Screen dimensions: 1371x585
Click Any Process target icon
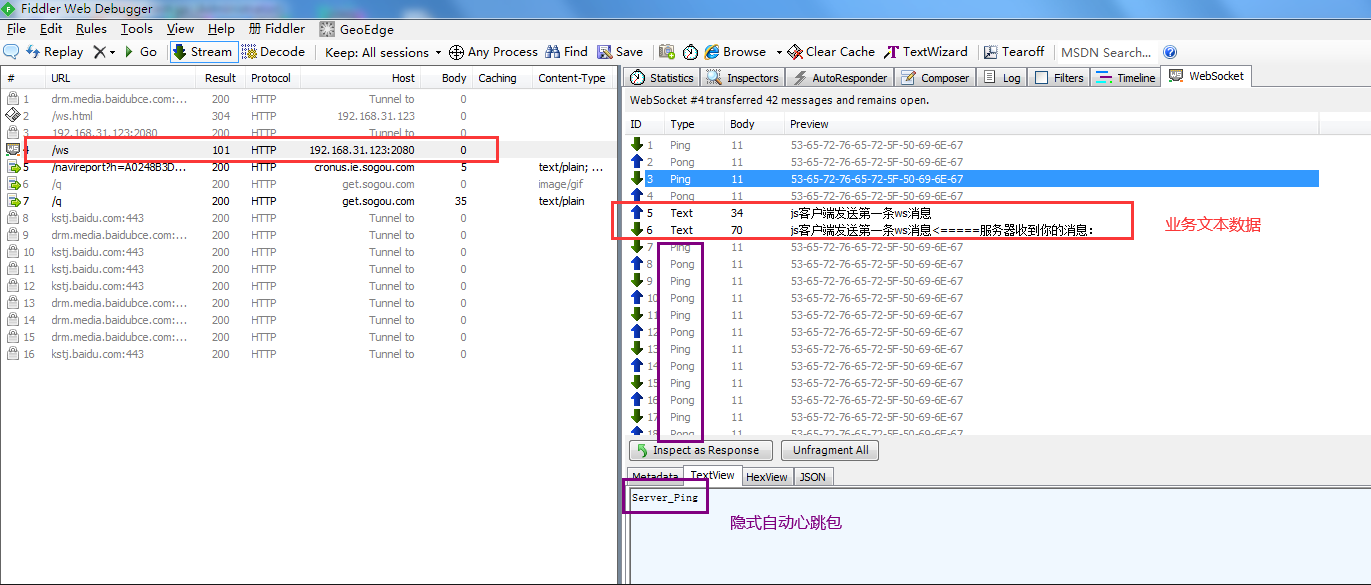point(456,52)
